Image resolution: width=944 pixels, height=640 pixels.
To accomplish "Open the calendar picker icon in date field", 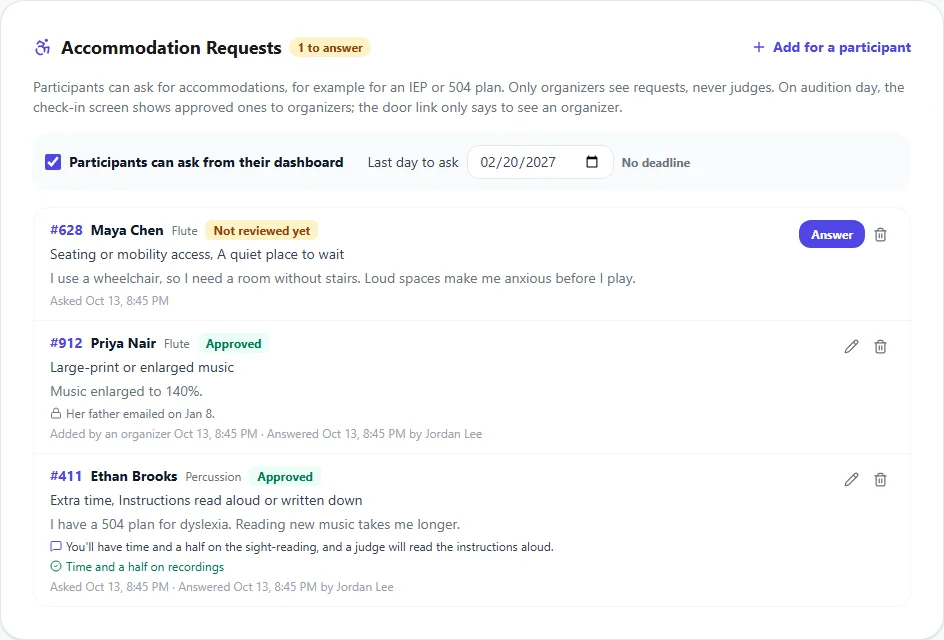I will (592, 162).
